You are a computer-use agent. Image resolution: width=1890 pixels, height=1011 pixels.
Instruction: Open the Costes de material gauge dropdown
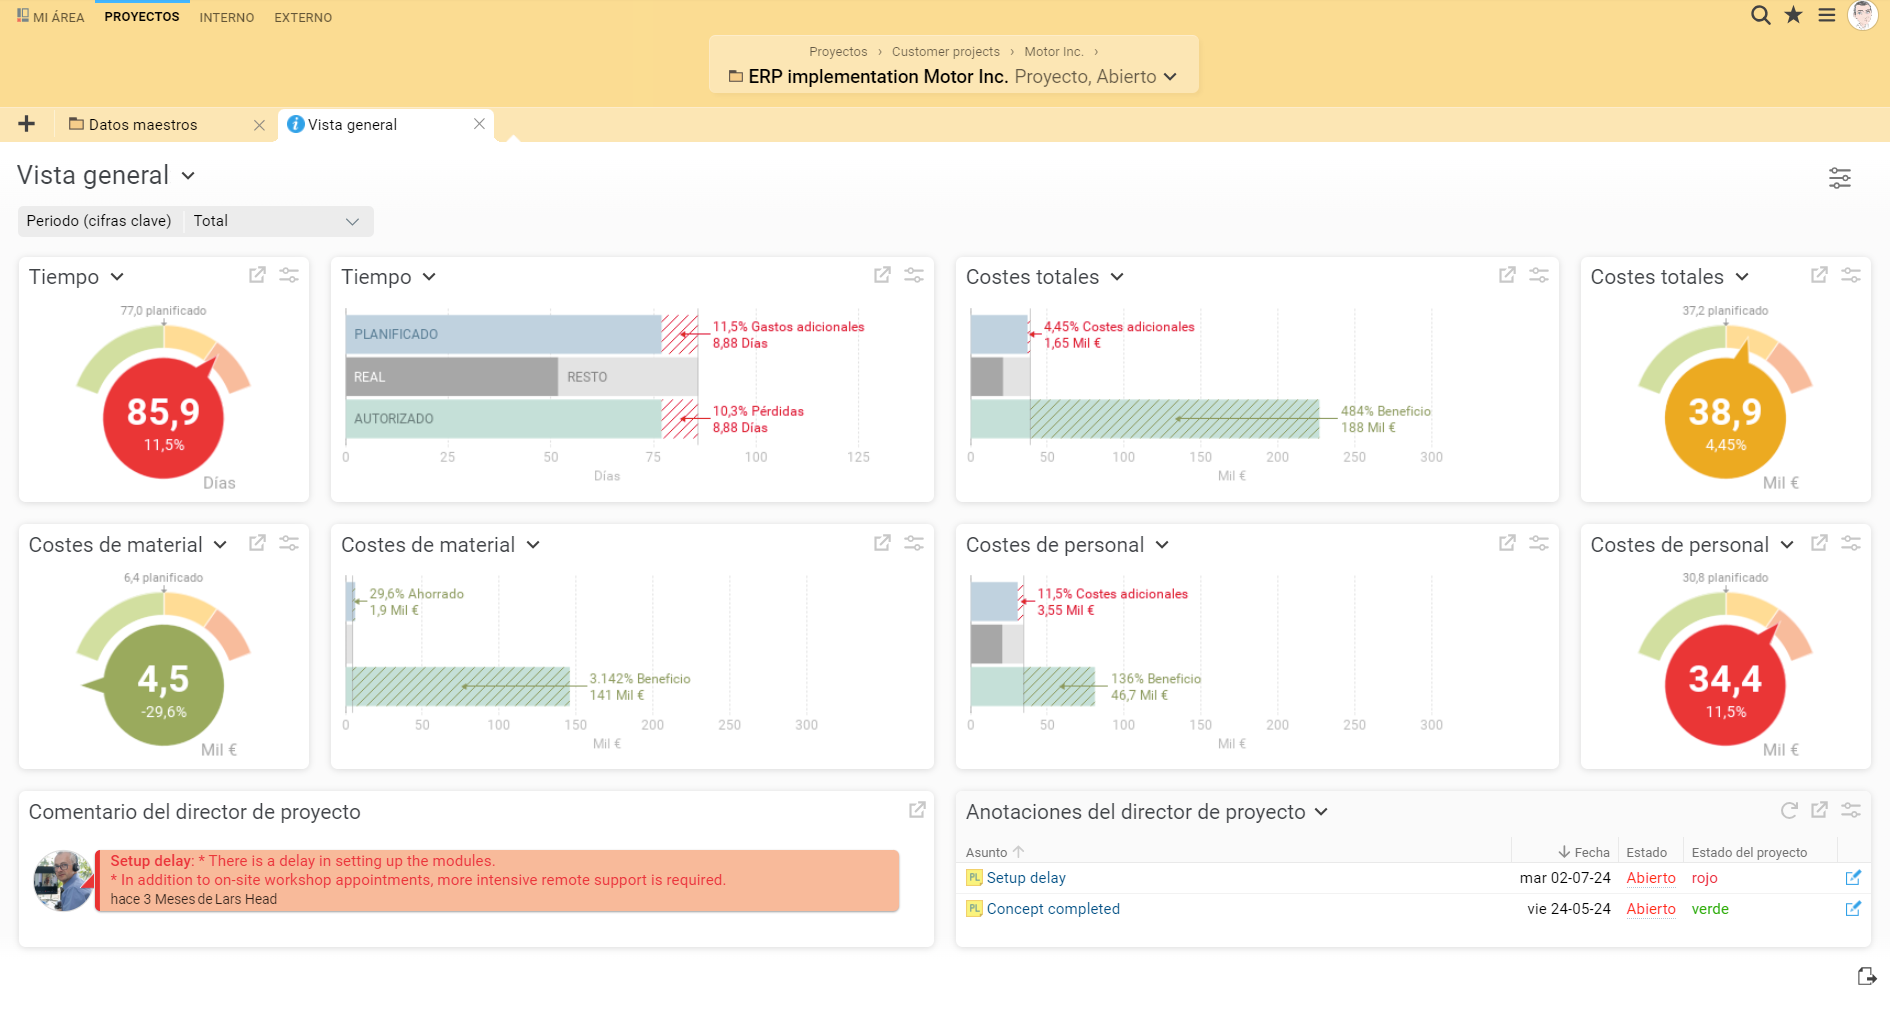220,545
